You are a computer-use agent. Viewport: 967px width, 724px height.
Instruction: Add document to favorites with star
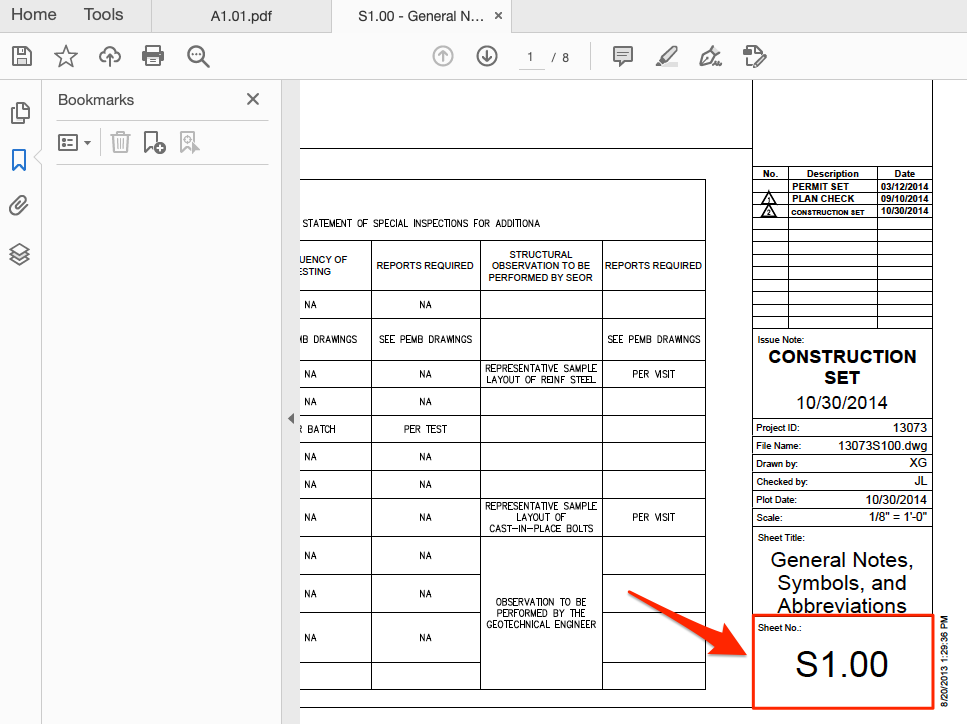pyautogui.click(x=65, y=56)
